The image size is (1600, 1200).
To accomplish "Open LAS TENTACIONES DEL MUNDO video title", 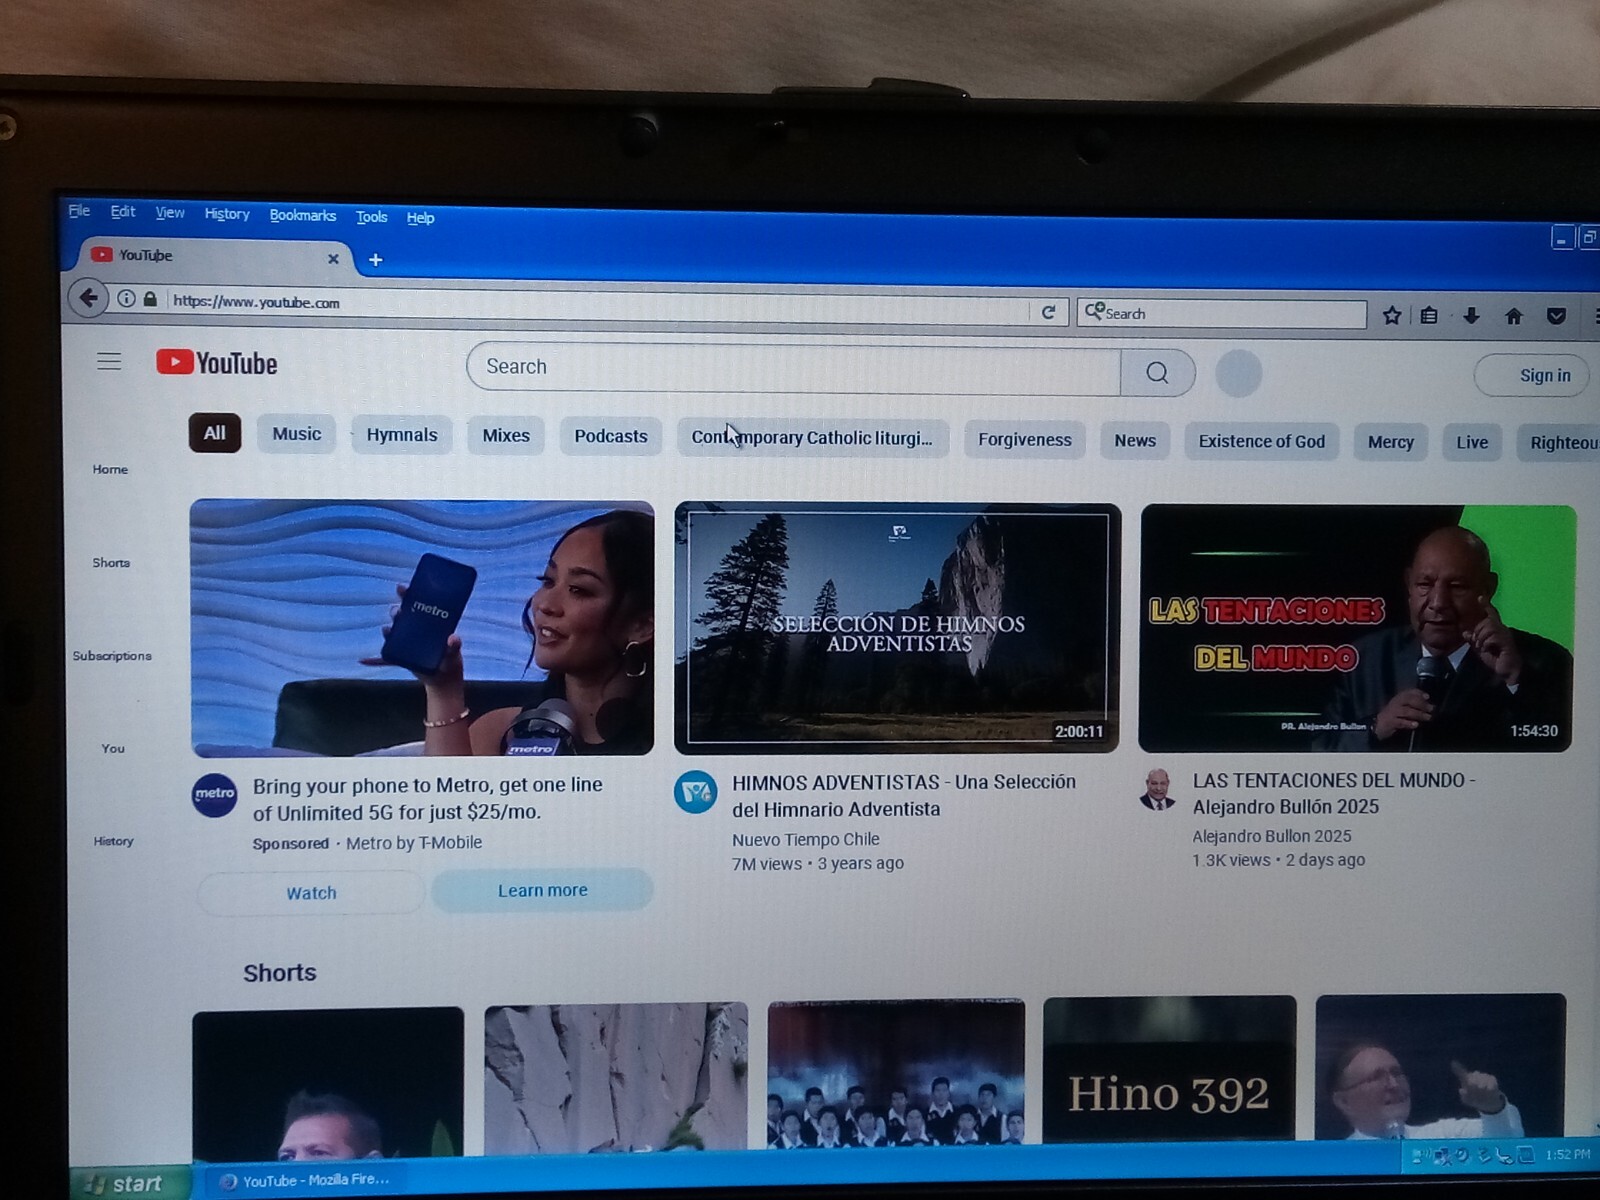I will tap(1333, 793).
